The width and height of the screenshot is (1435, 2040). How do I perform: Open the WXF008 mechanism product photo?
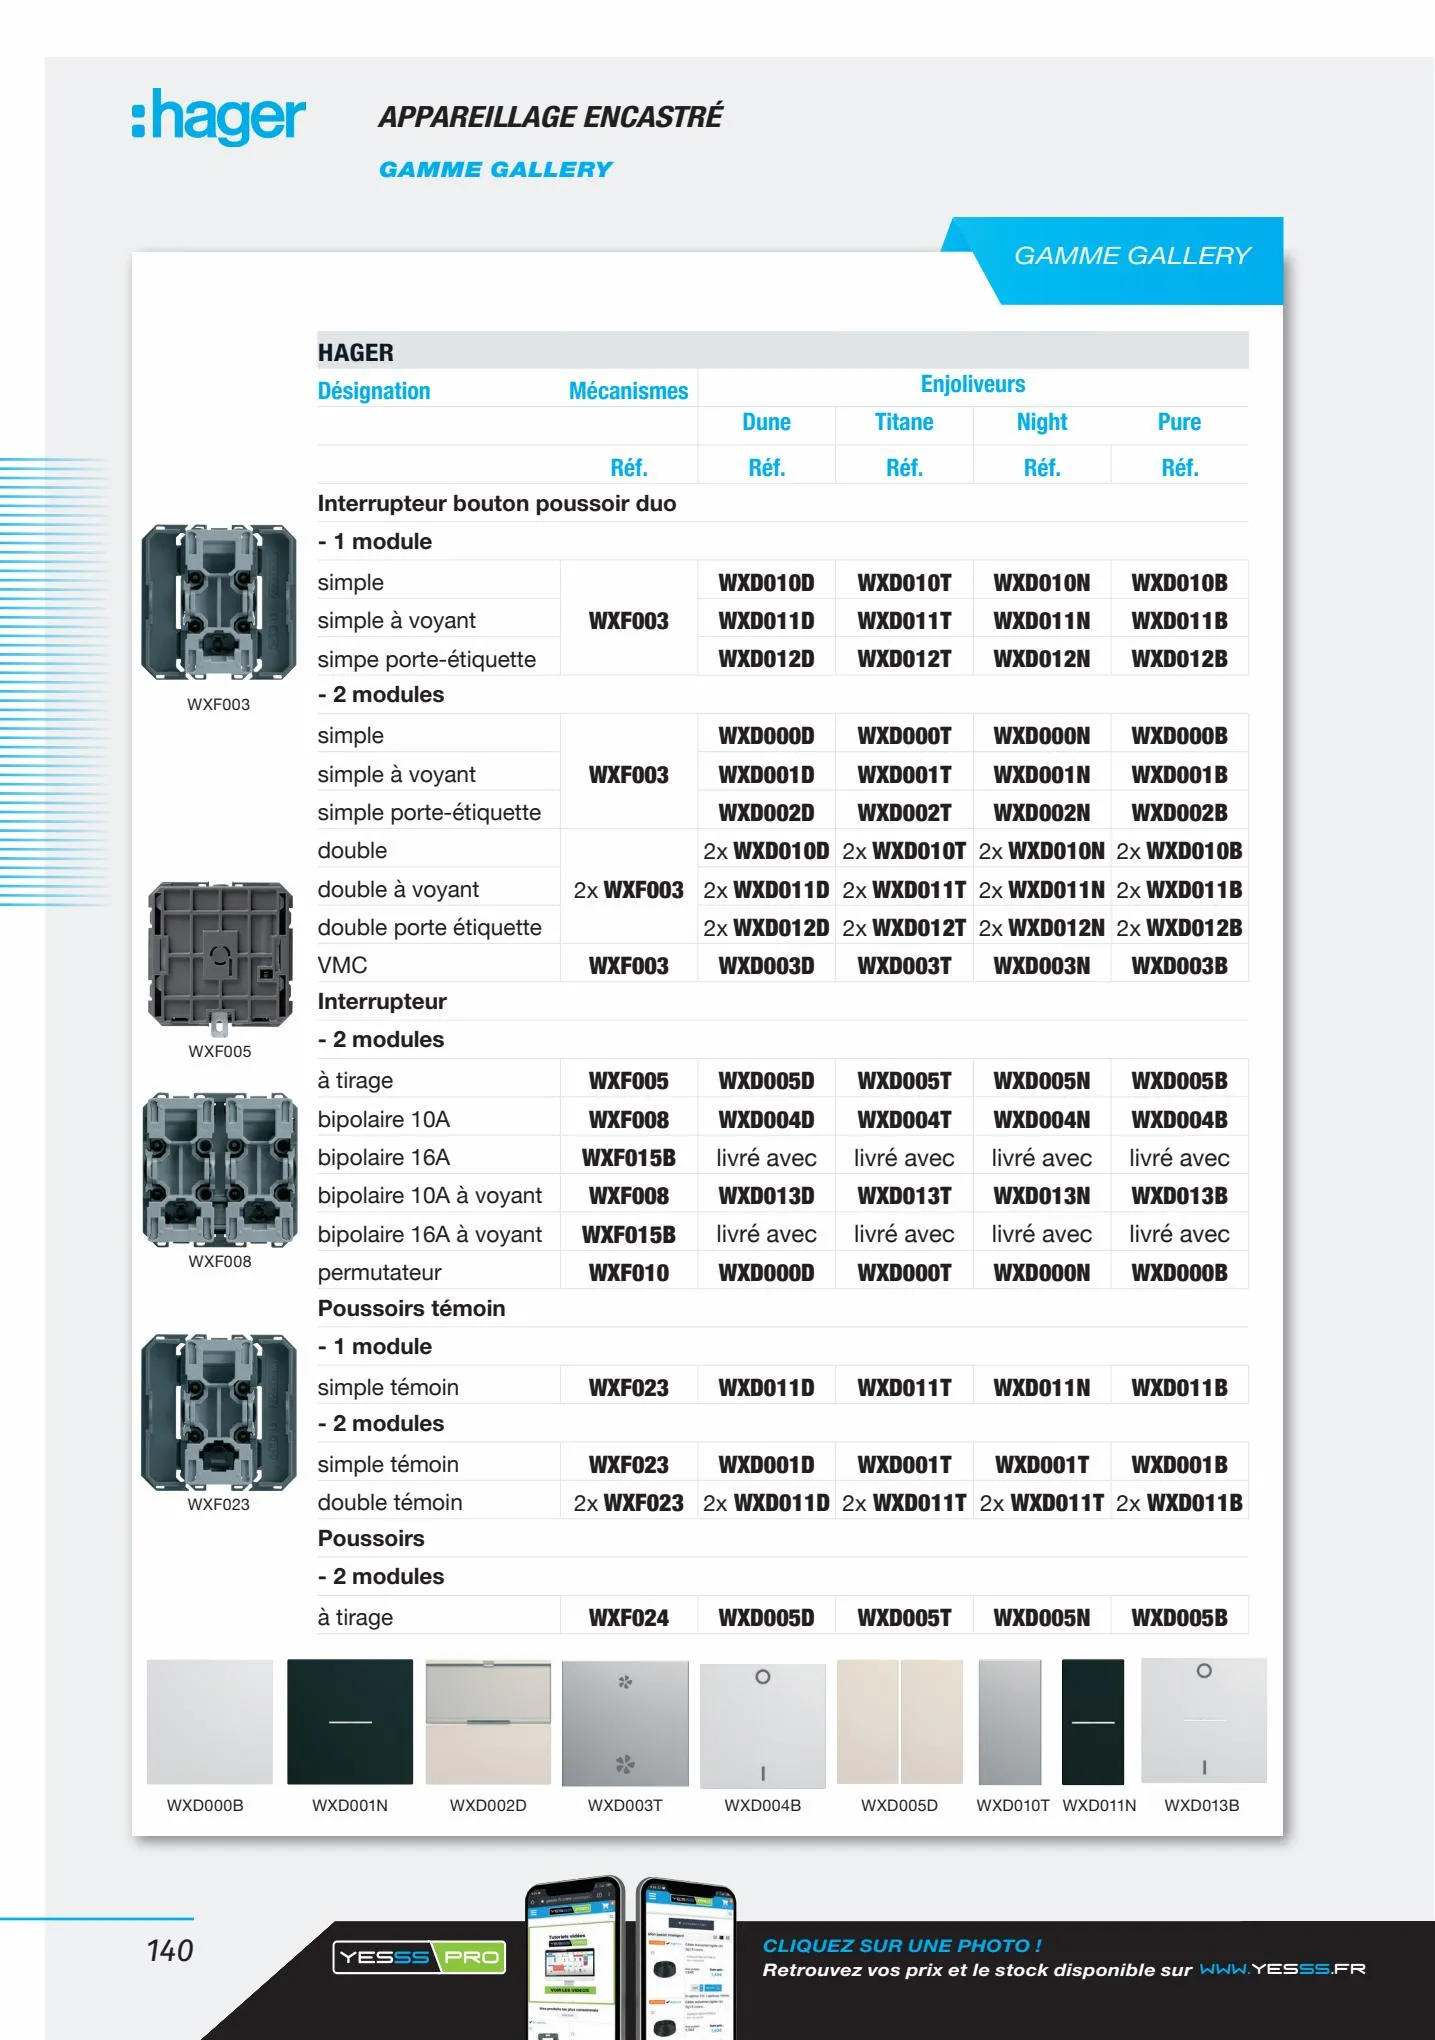click(220, 1170)
